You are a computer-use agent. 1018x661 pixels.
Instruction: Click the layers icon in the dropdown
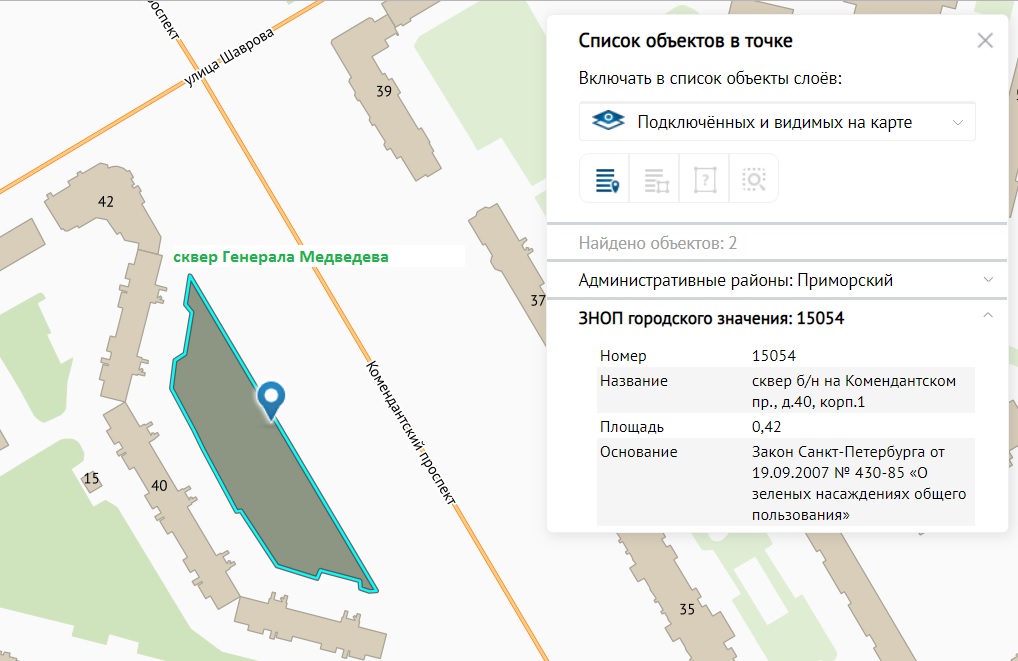[608, 122]
